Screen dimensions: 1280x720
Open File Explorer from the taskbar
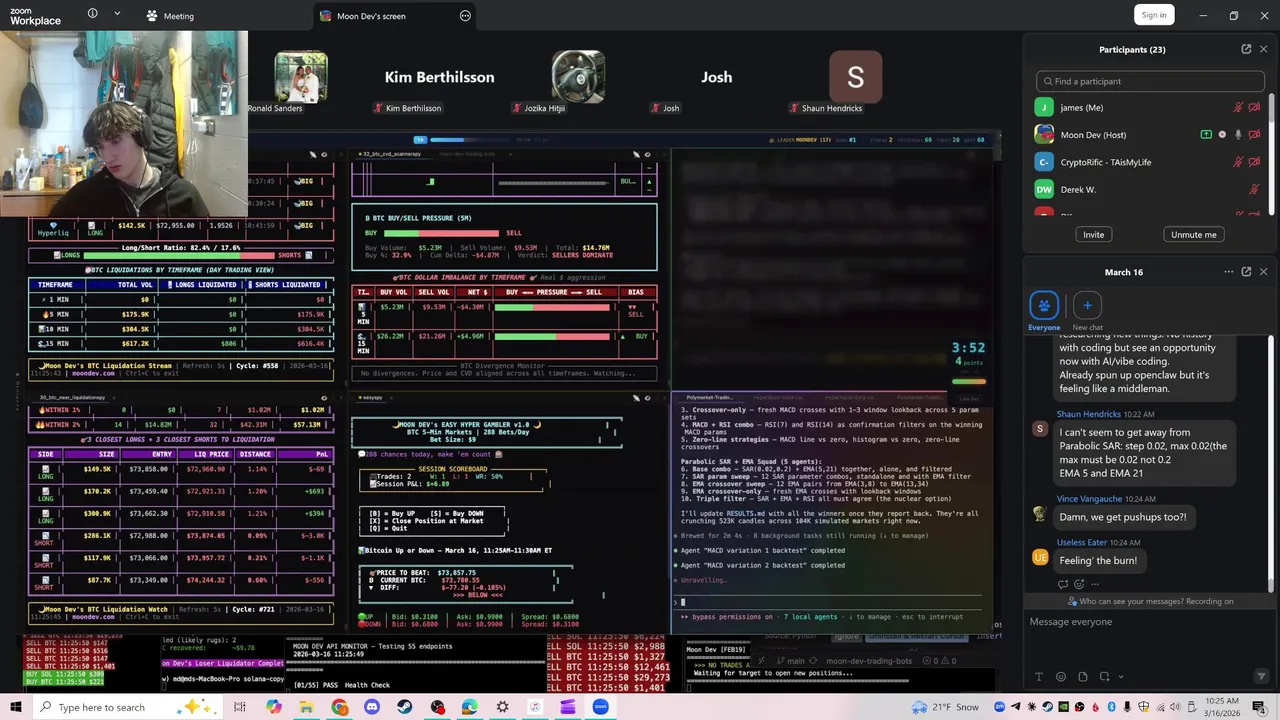pos(307,707)
